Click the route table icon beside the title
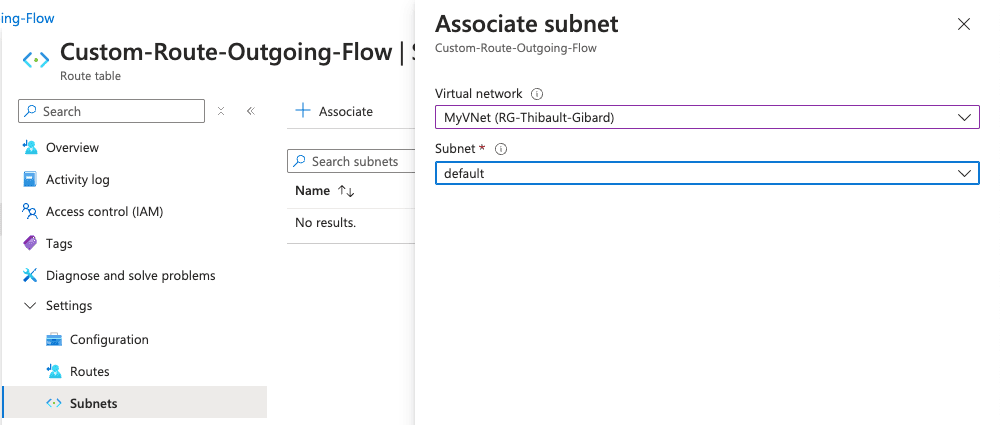 pos(36,60)
